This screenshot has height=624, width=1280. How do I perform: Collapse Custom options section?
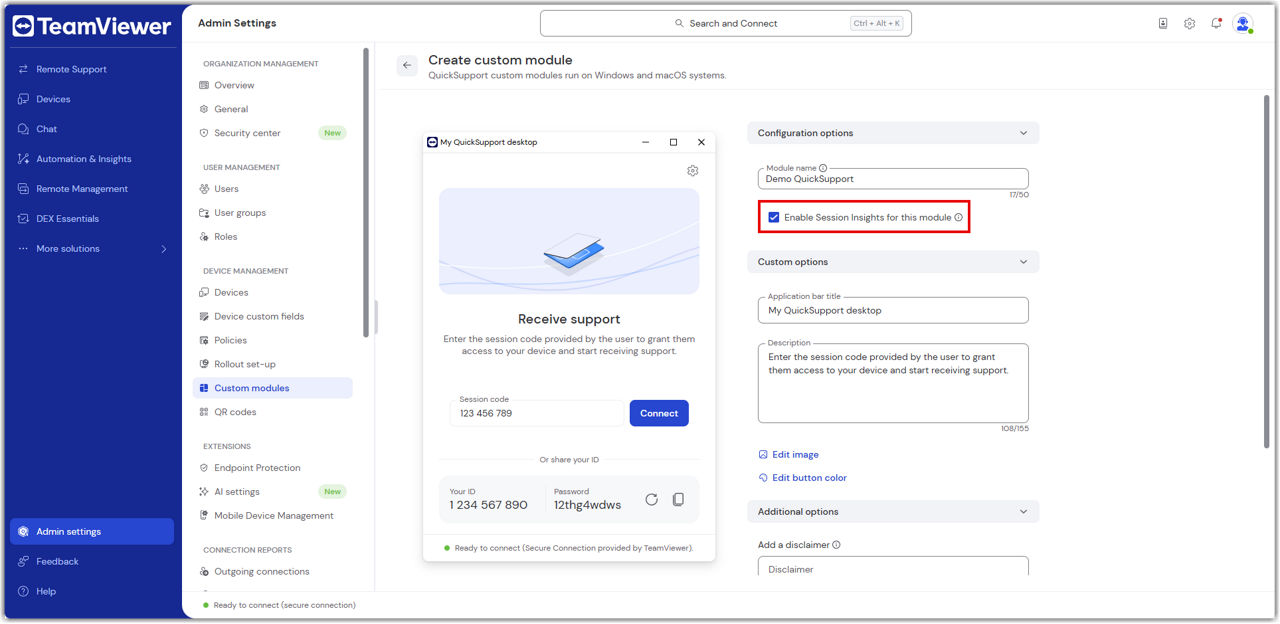coord(1023,262)
